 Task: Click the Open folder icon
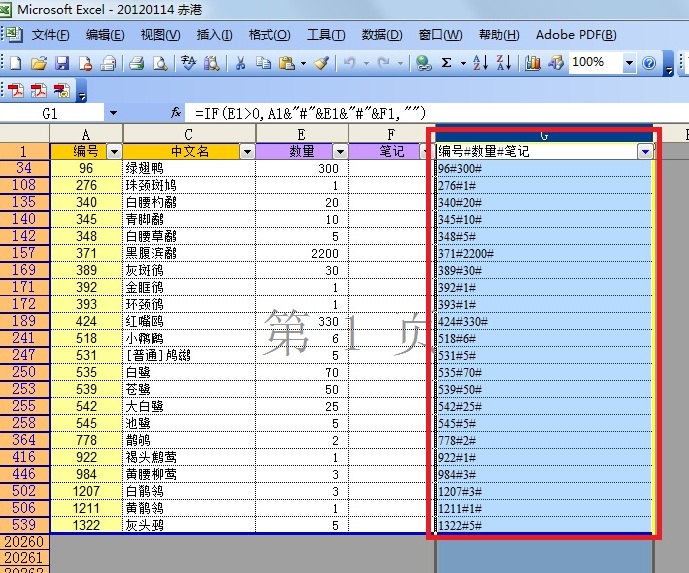point(39,63)
